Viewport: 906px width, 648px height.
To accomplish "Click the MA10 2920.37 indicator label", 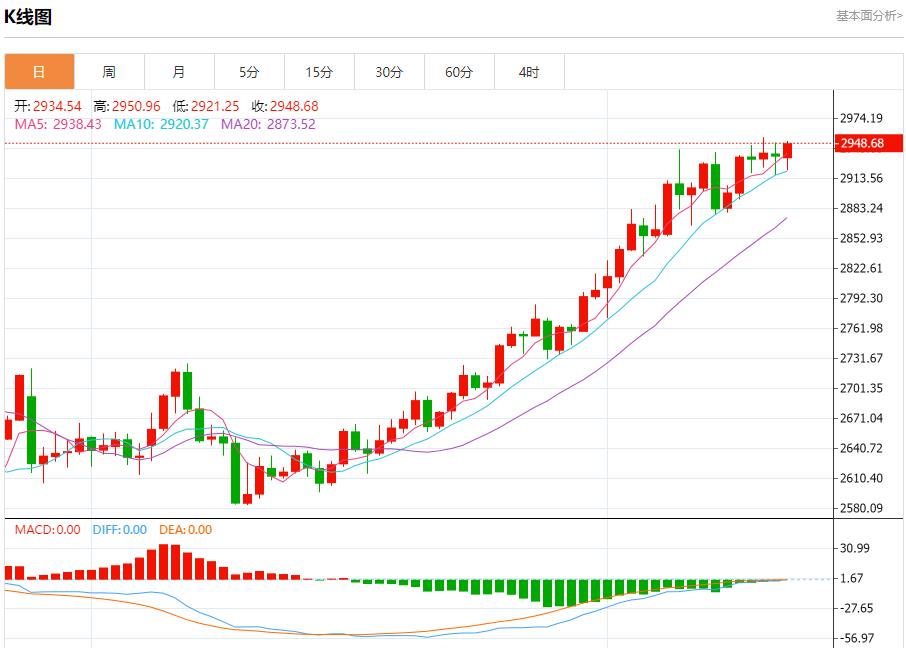I will (161, 124).
